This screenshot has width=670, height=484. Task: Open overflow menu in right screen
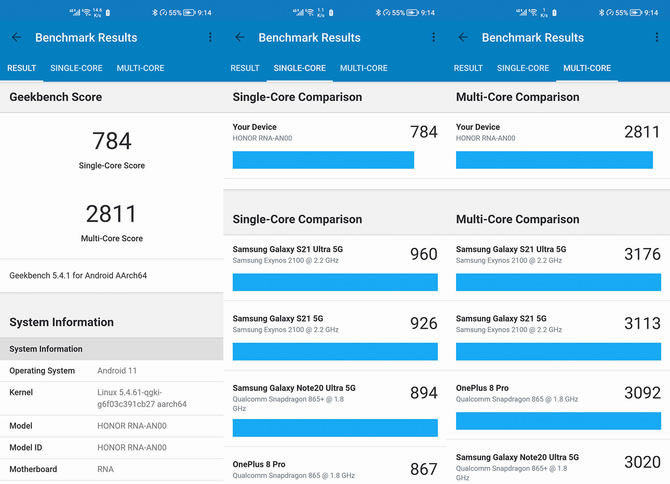657,38
